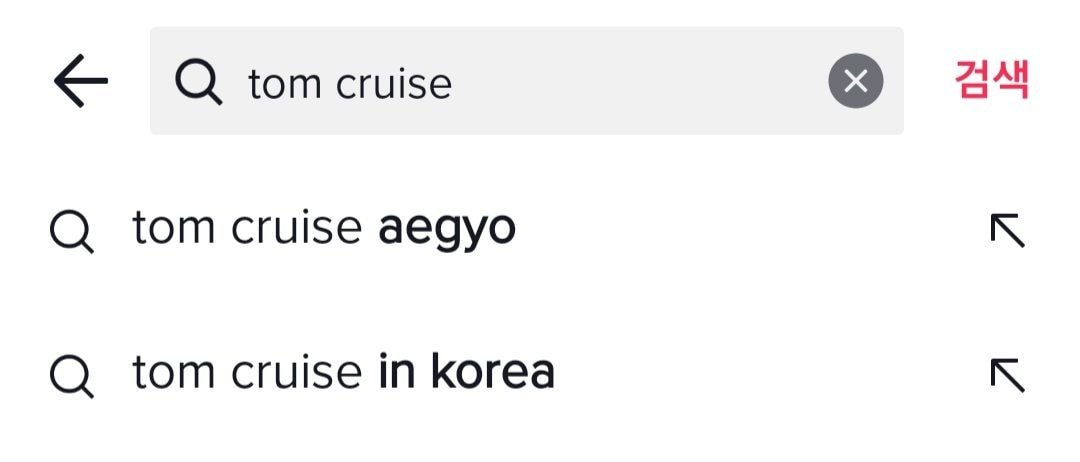Select the 'tom cruise aegyo' suggestion
The width and height of the screenshot is (1080, 462).
tap(323, 229)
